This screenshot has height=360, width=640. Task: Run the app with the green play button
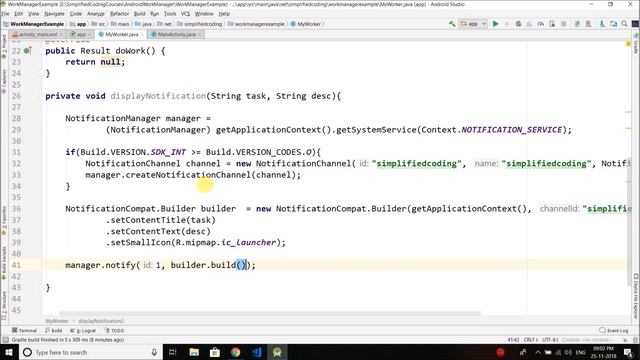(496, 24)
